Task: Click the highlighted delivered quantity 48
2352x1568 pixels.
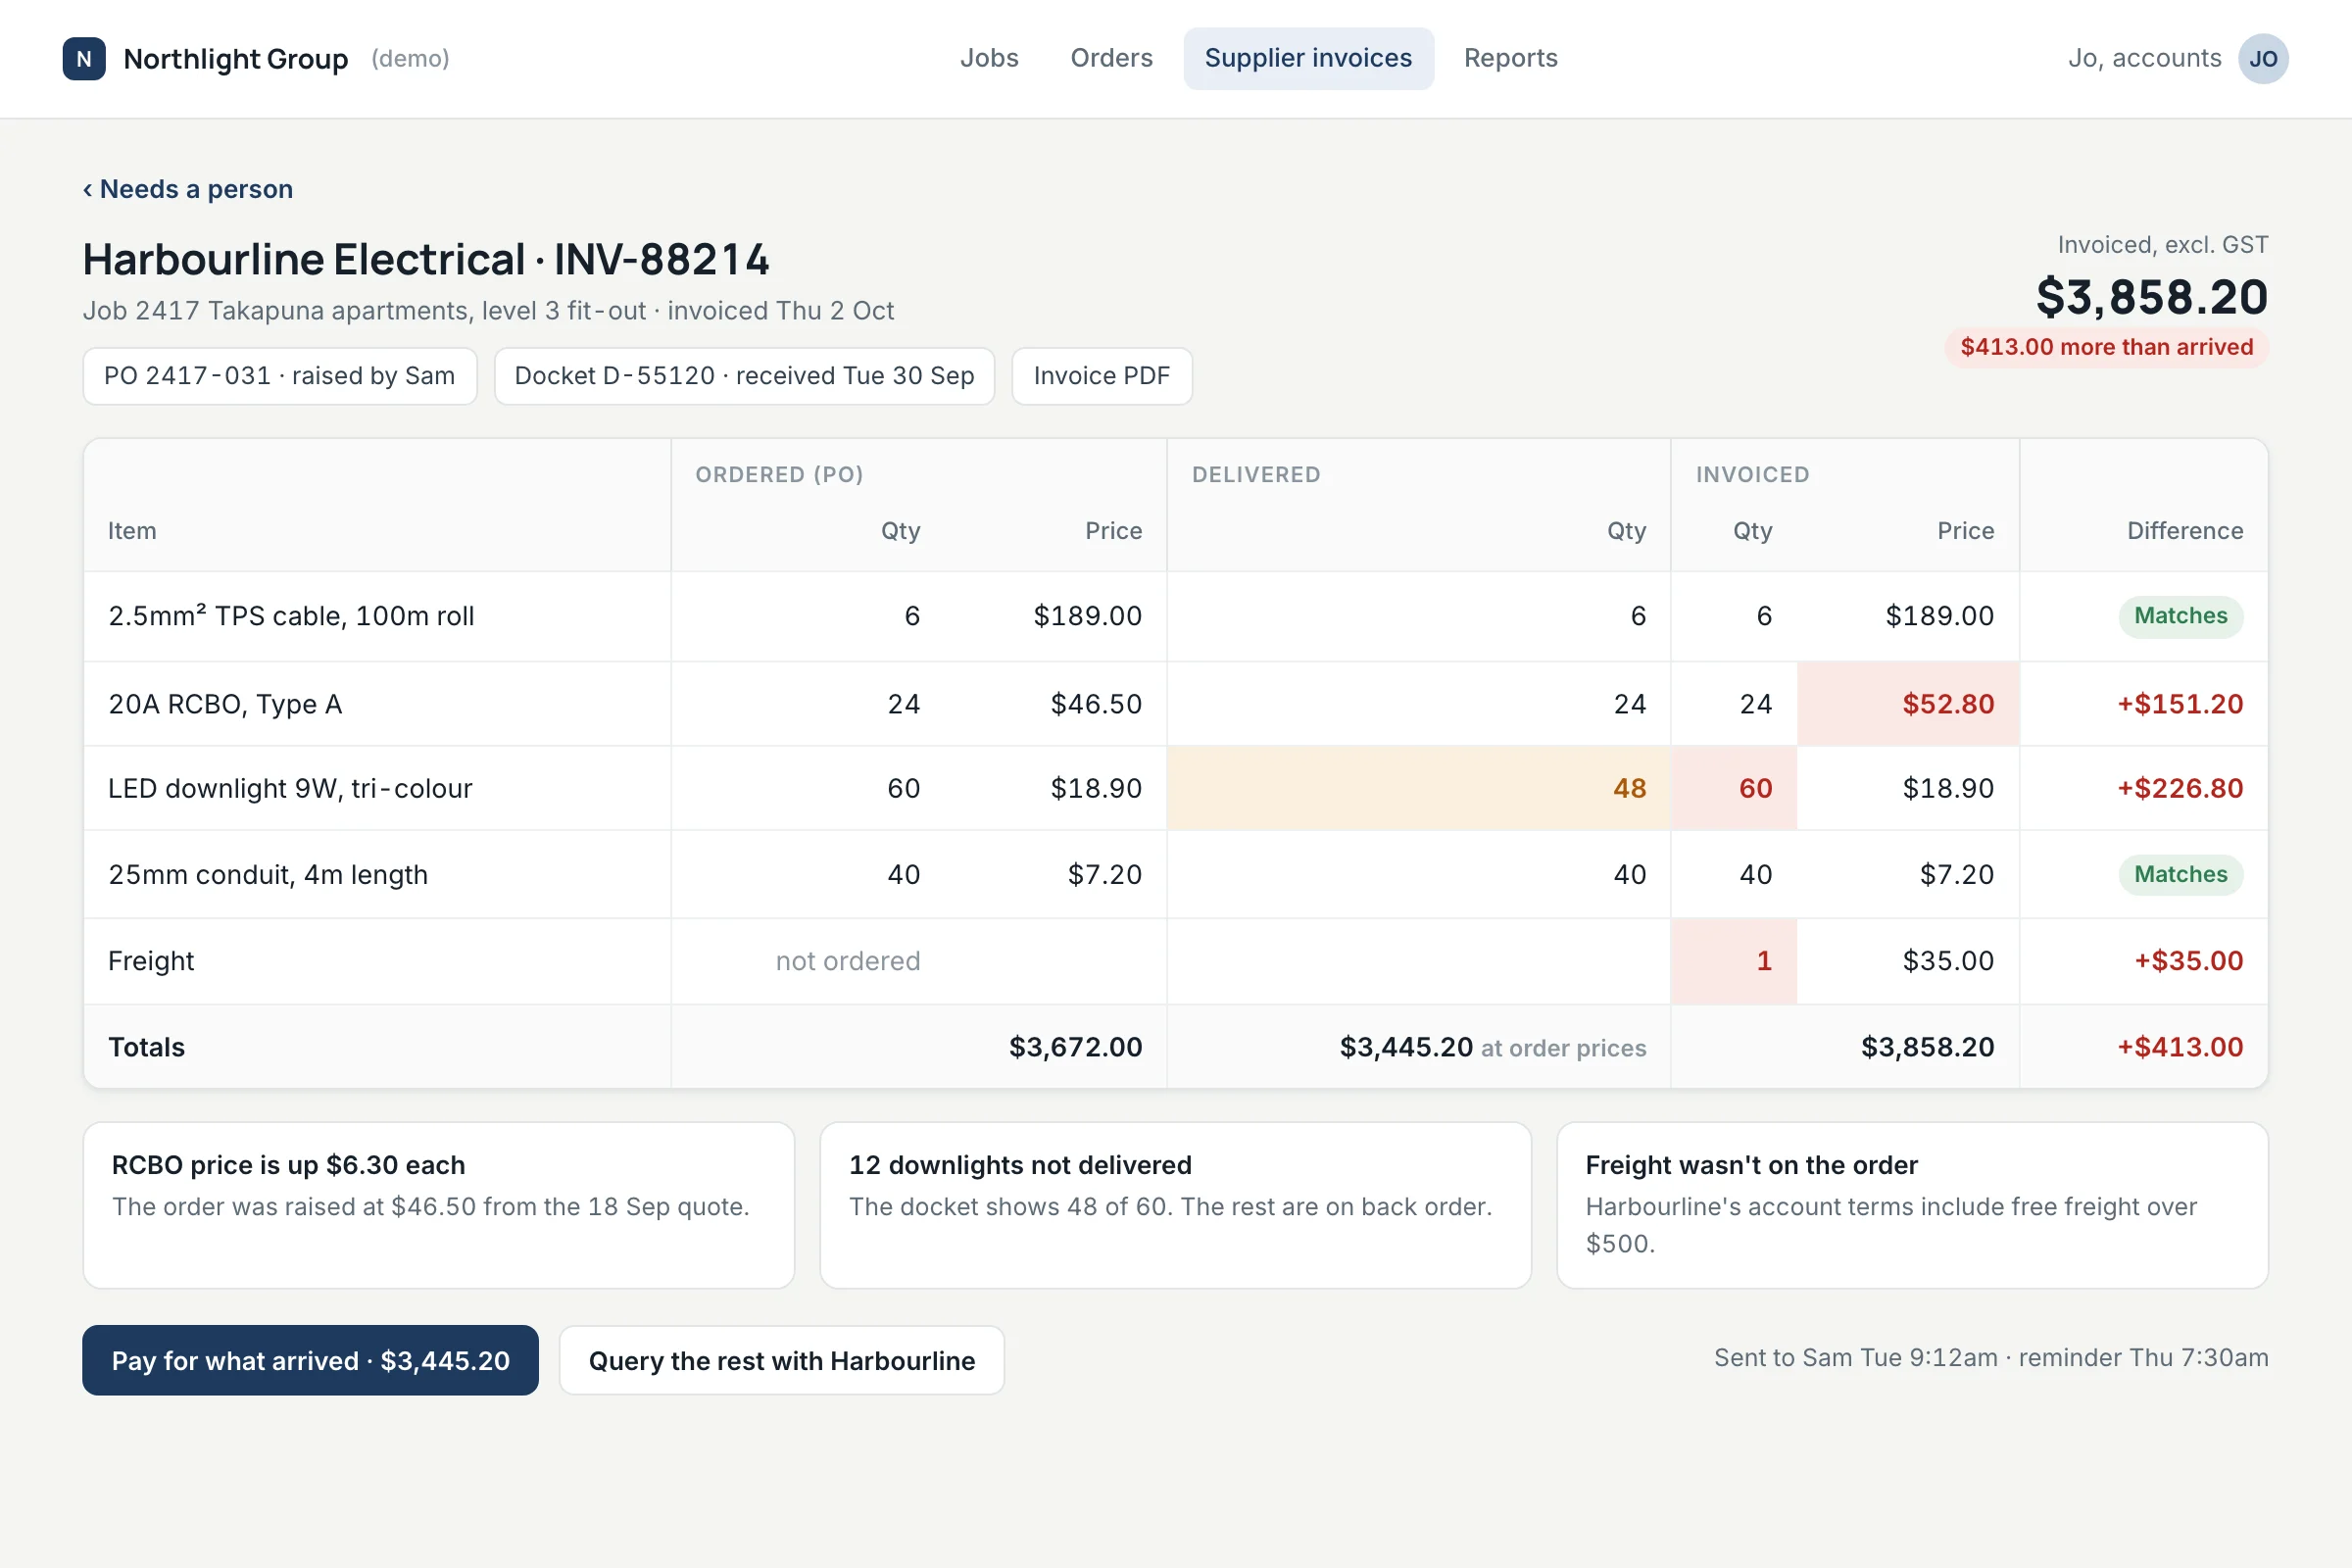Action: 1418,788
